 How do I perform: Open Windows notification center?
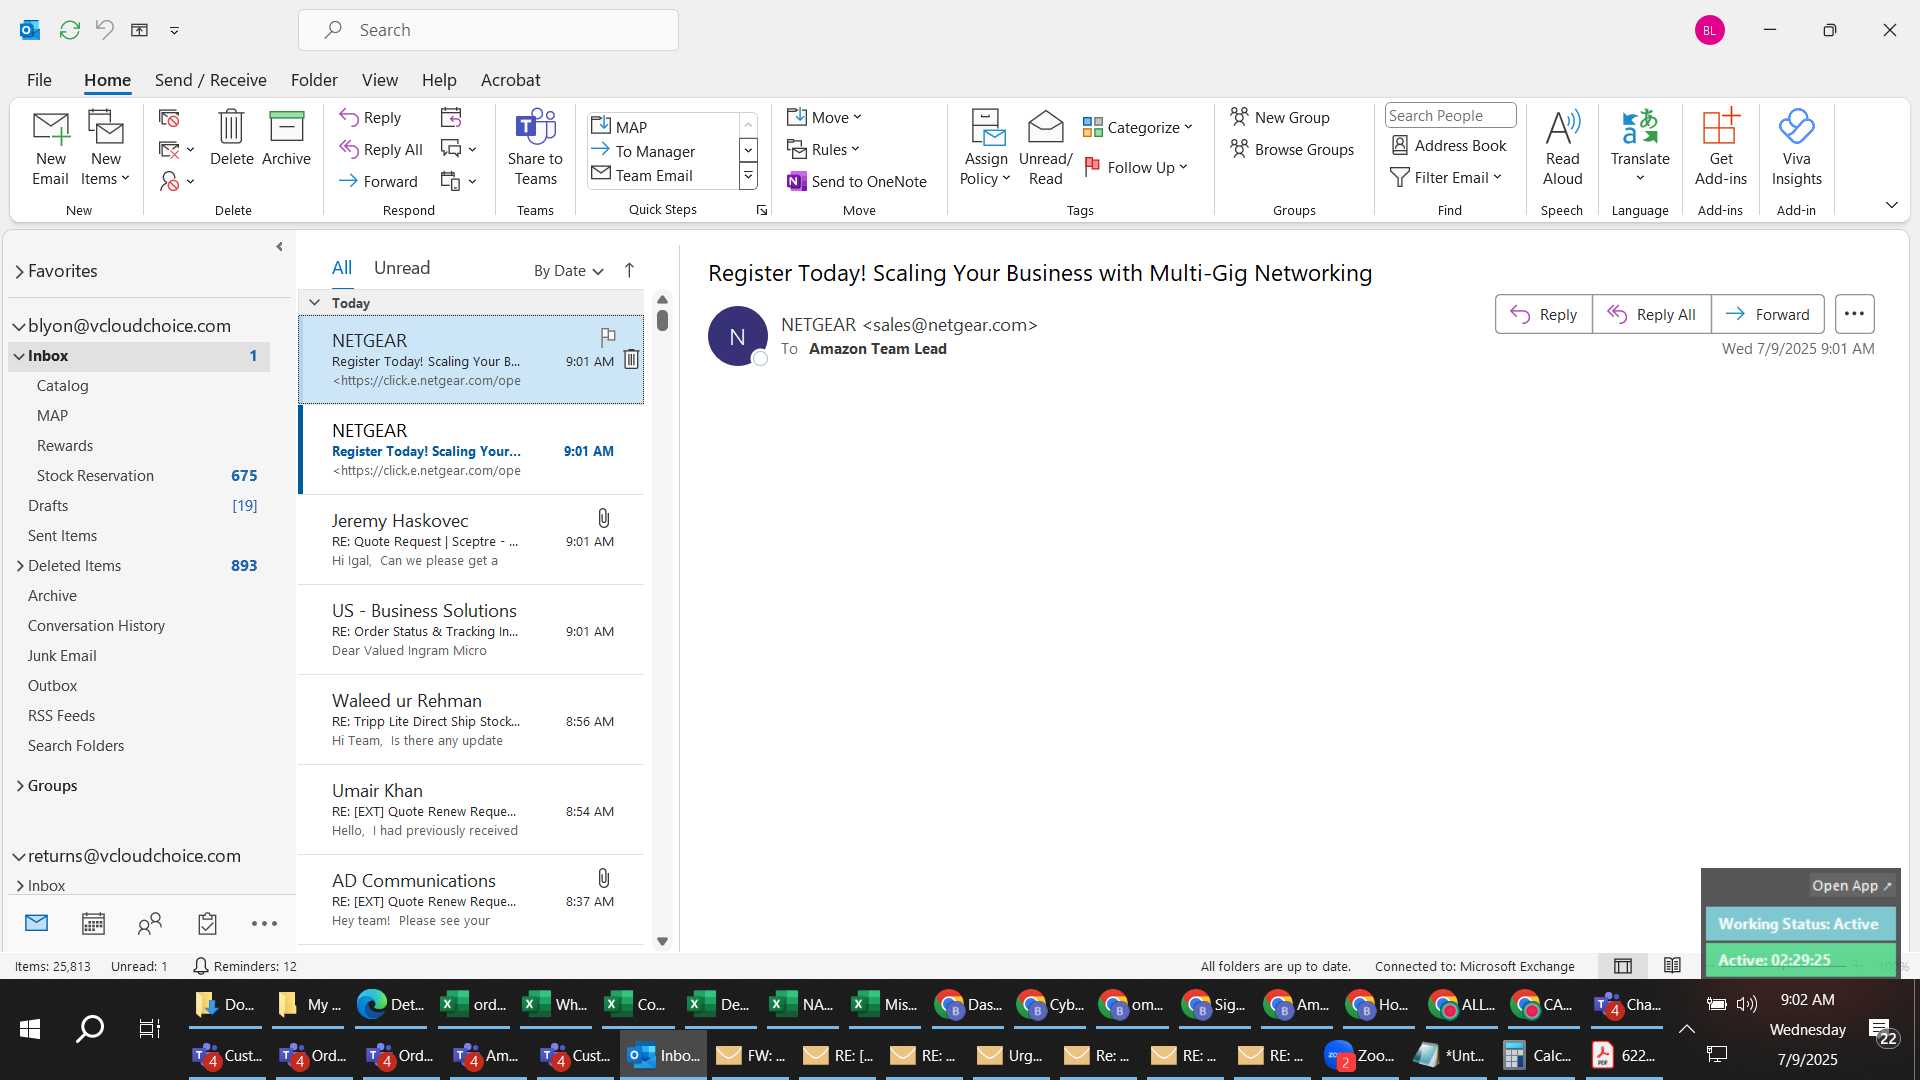click(x=1884, y=1030)
